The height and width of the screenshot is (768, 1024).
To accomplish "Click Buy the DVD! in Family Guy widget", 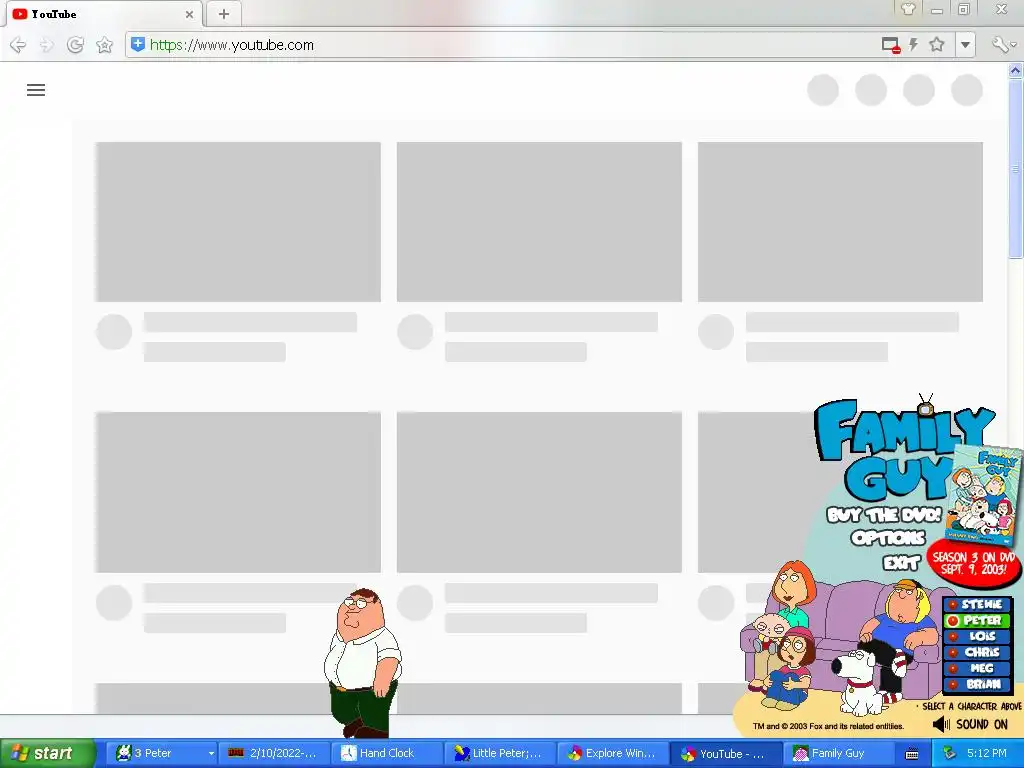I will pyautogui.click(x=884, y=515).
